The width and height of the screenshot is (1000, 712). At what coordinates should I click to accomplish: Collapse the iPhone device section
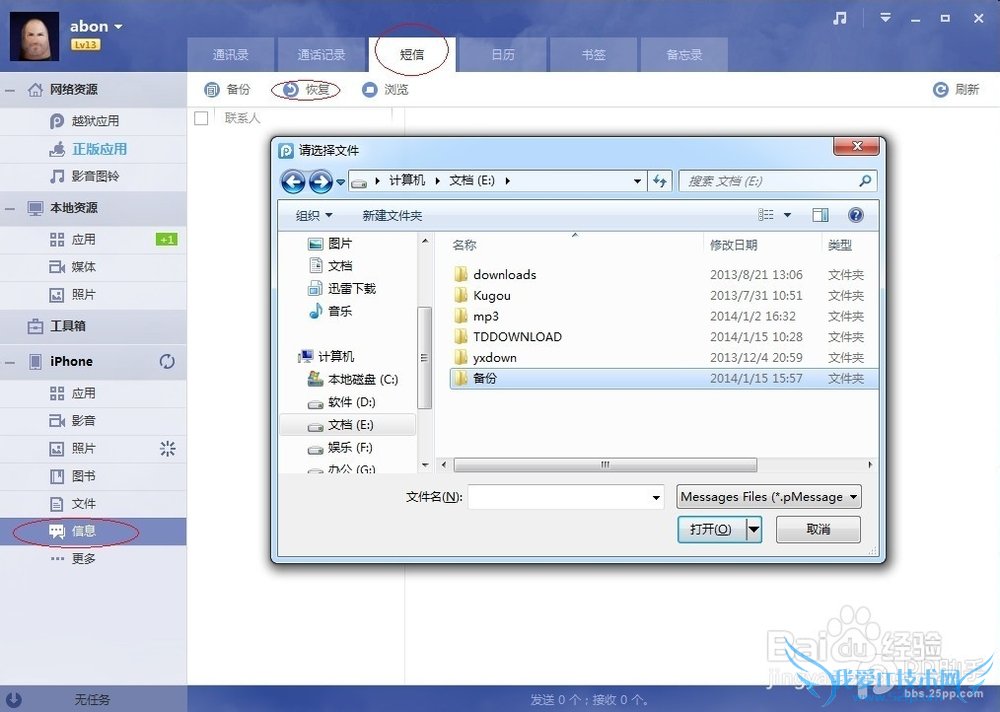pyautogui.click(x=10, y=362)
